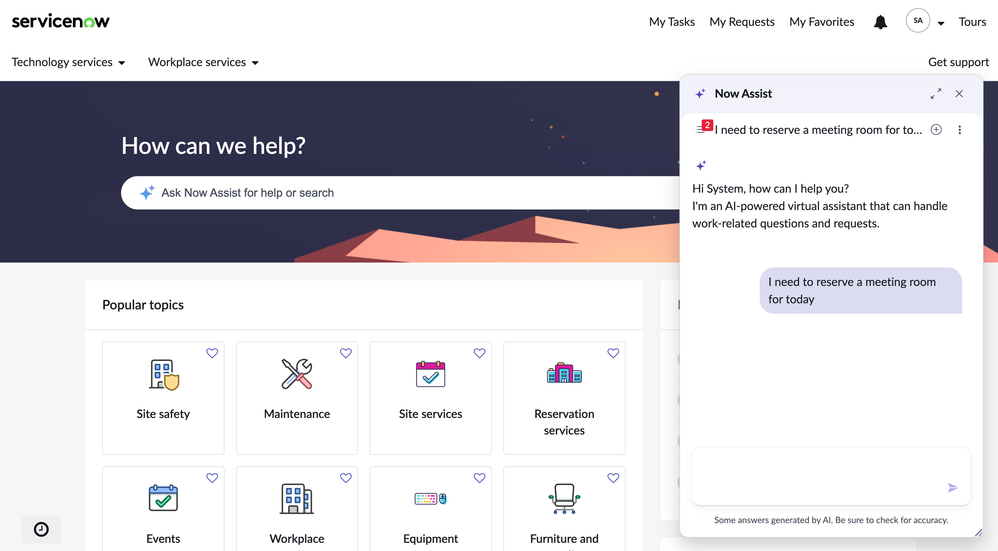Screen dimensions: 998x551
Task: Open the Maintenance label
Action: tap(297, 414)
